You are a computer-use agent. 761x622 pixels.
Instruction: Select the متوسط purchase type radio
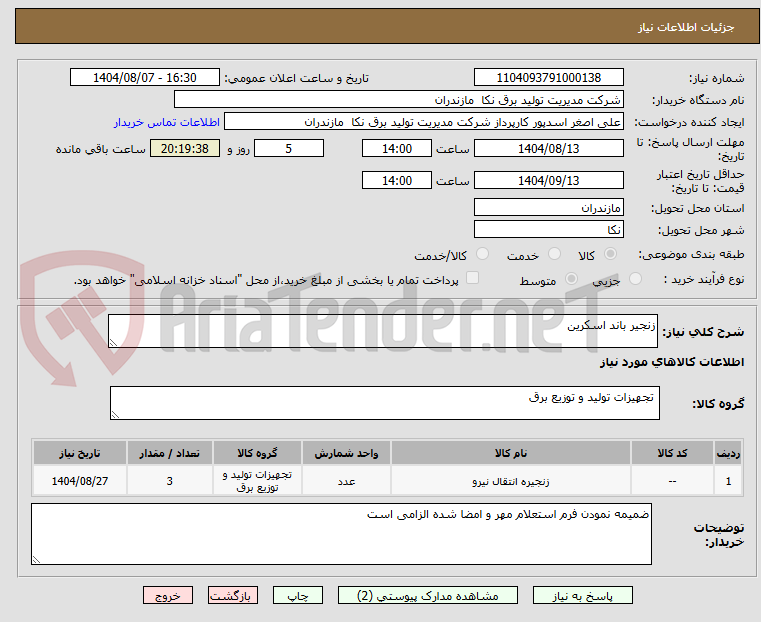coord(571,279)
